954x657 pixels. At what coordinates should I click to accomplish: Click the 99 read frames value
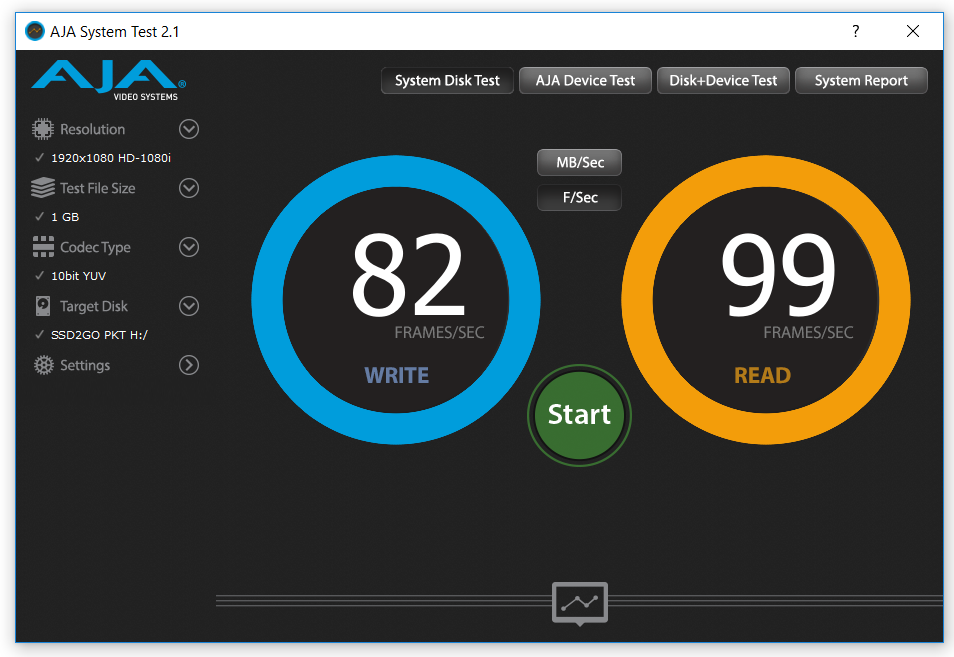[x=778, y=276]
